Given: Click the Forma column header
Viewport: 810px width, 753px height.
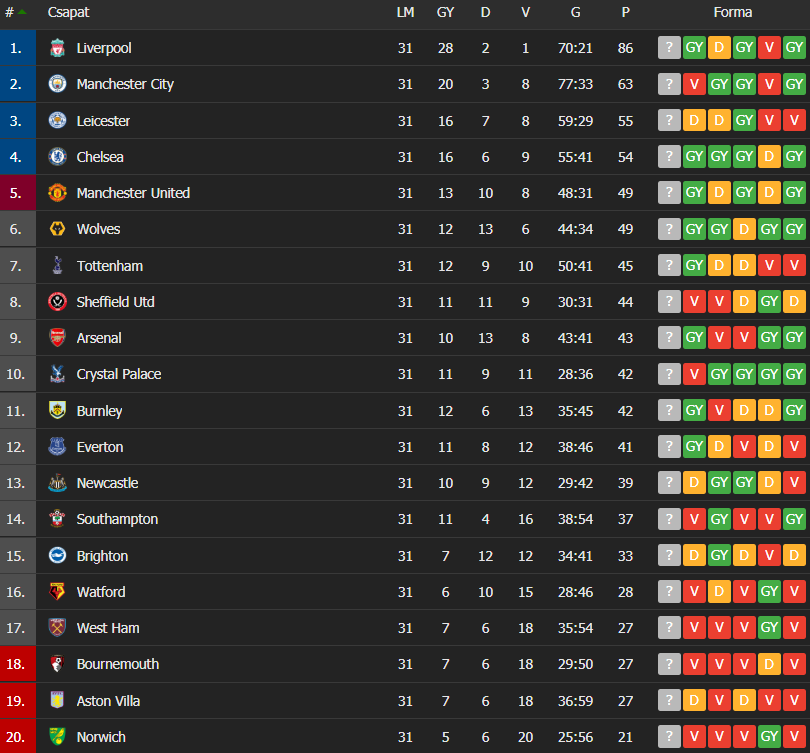Looking at the screenshot, I should tap(733, 12).
